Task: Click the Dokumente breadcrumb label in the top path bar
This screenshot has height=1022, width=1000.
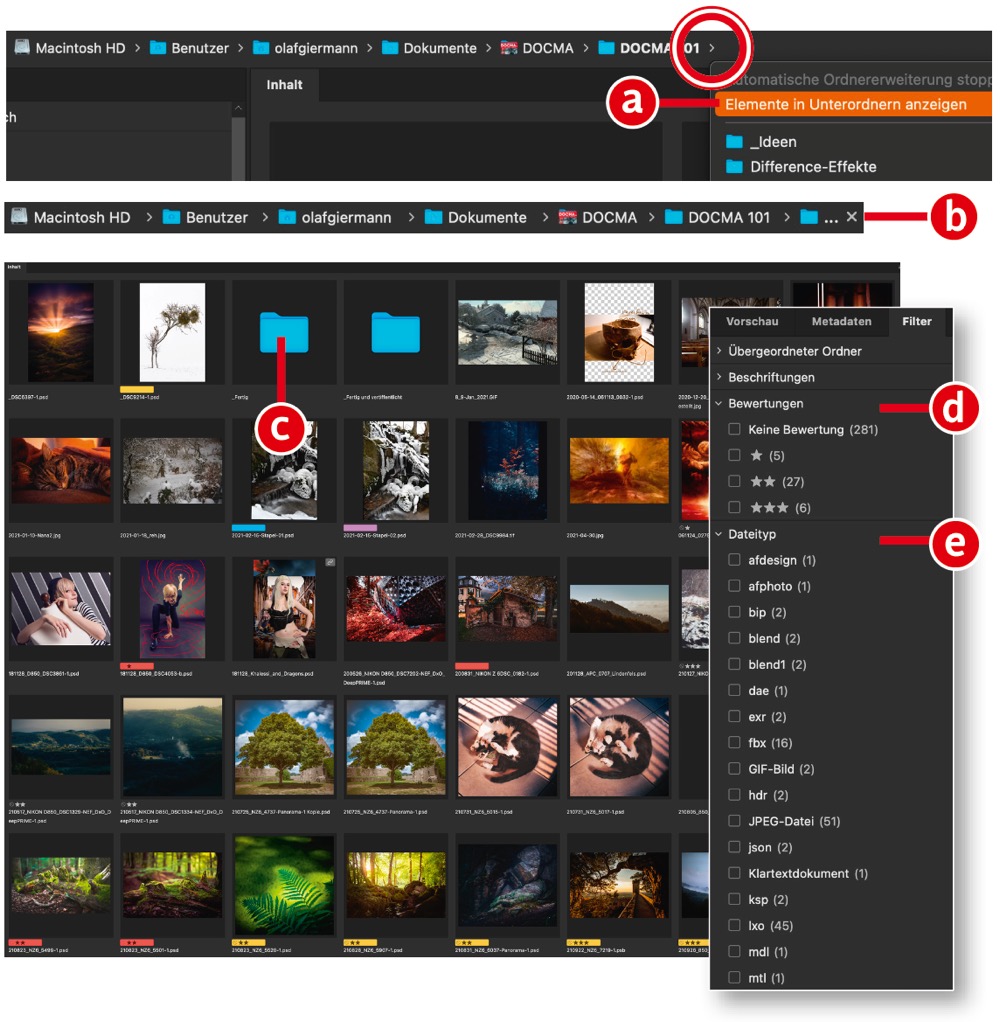Action: [x=440, y=48]
